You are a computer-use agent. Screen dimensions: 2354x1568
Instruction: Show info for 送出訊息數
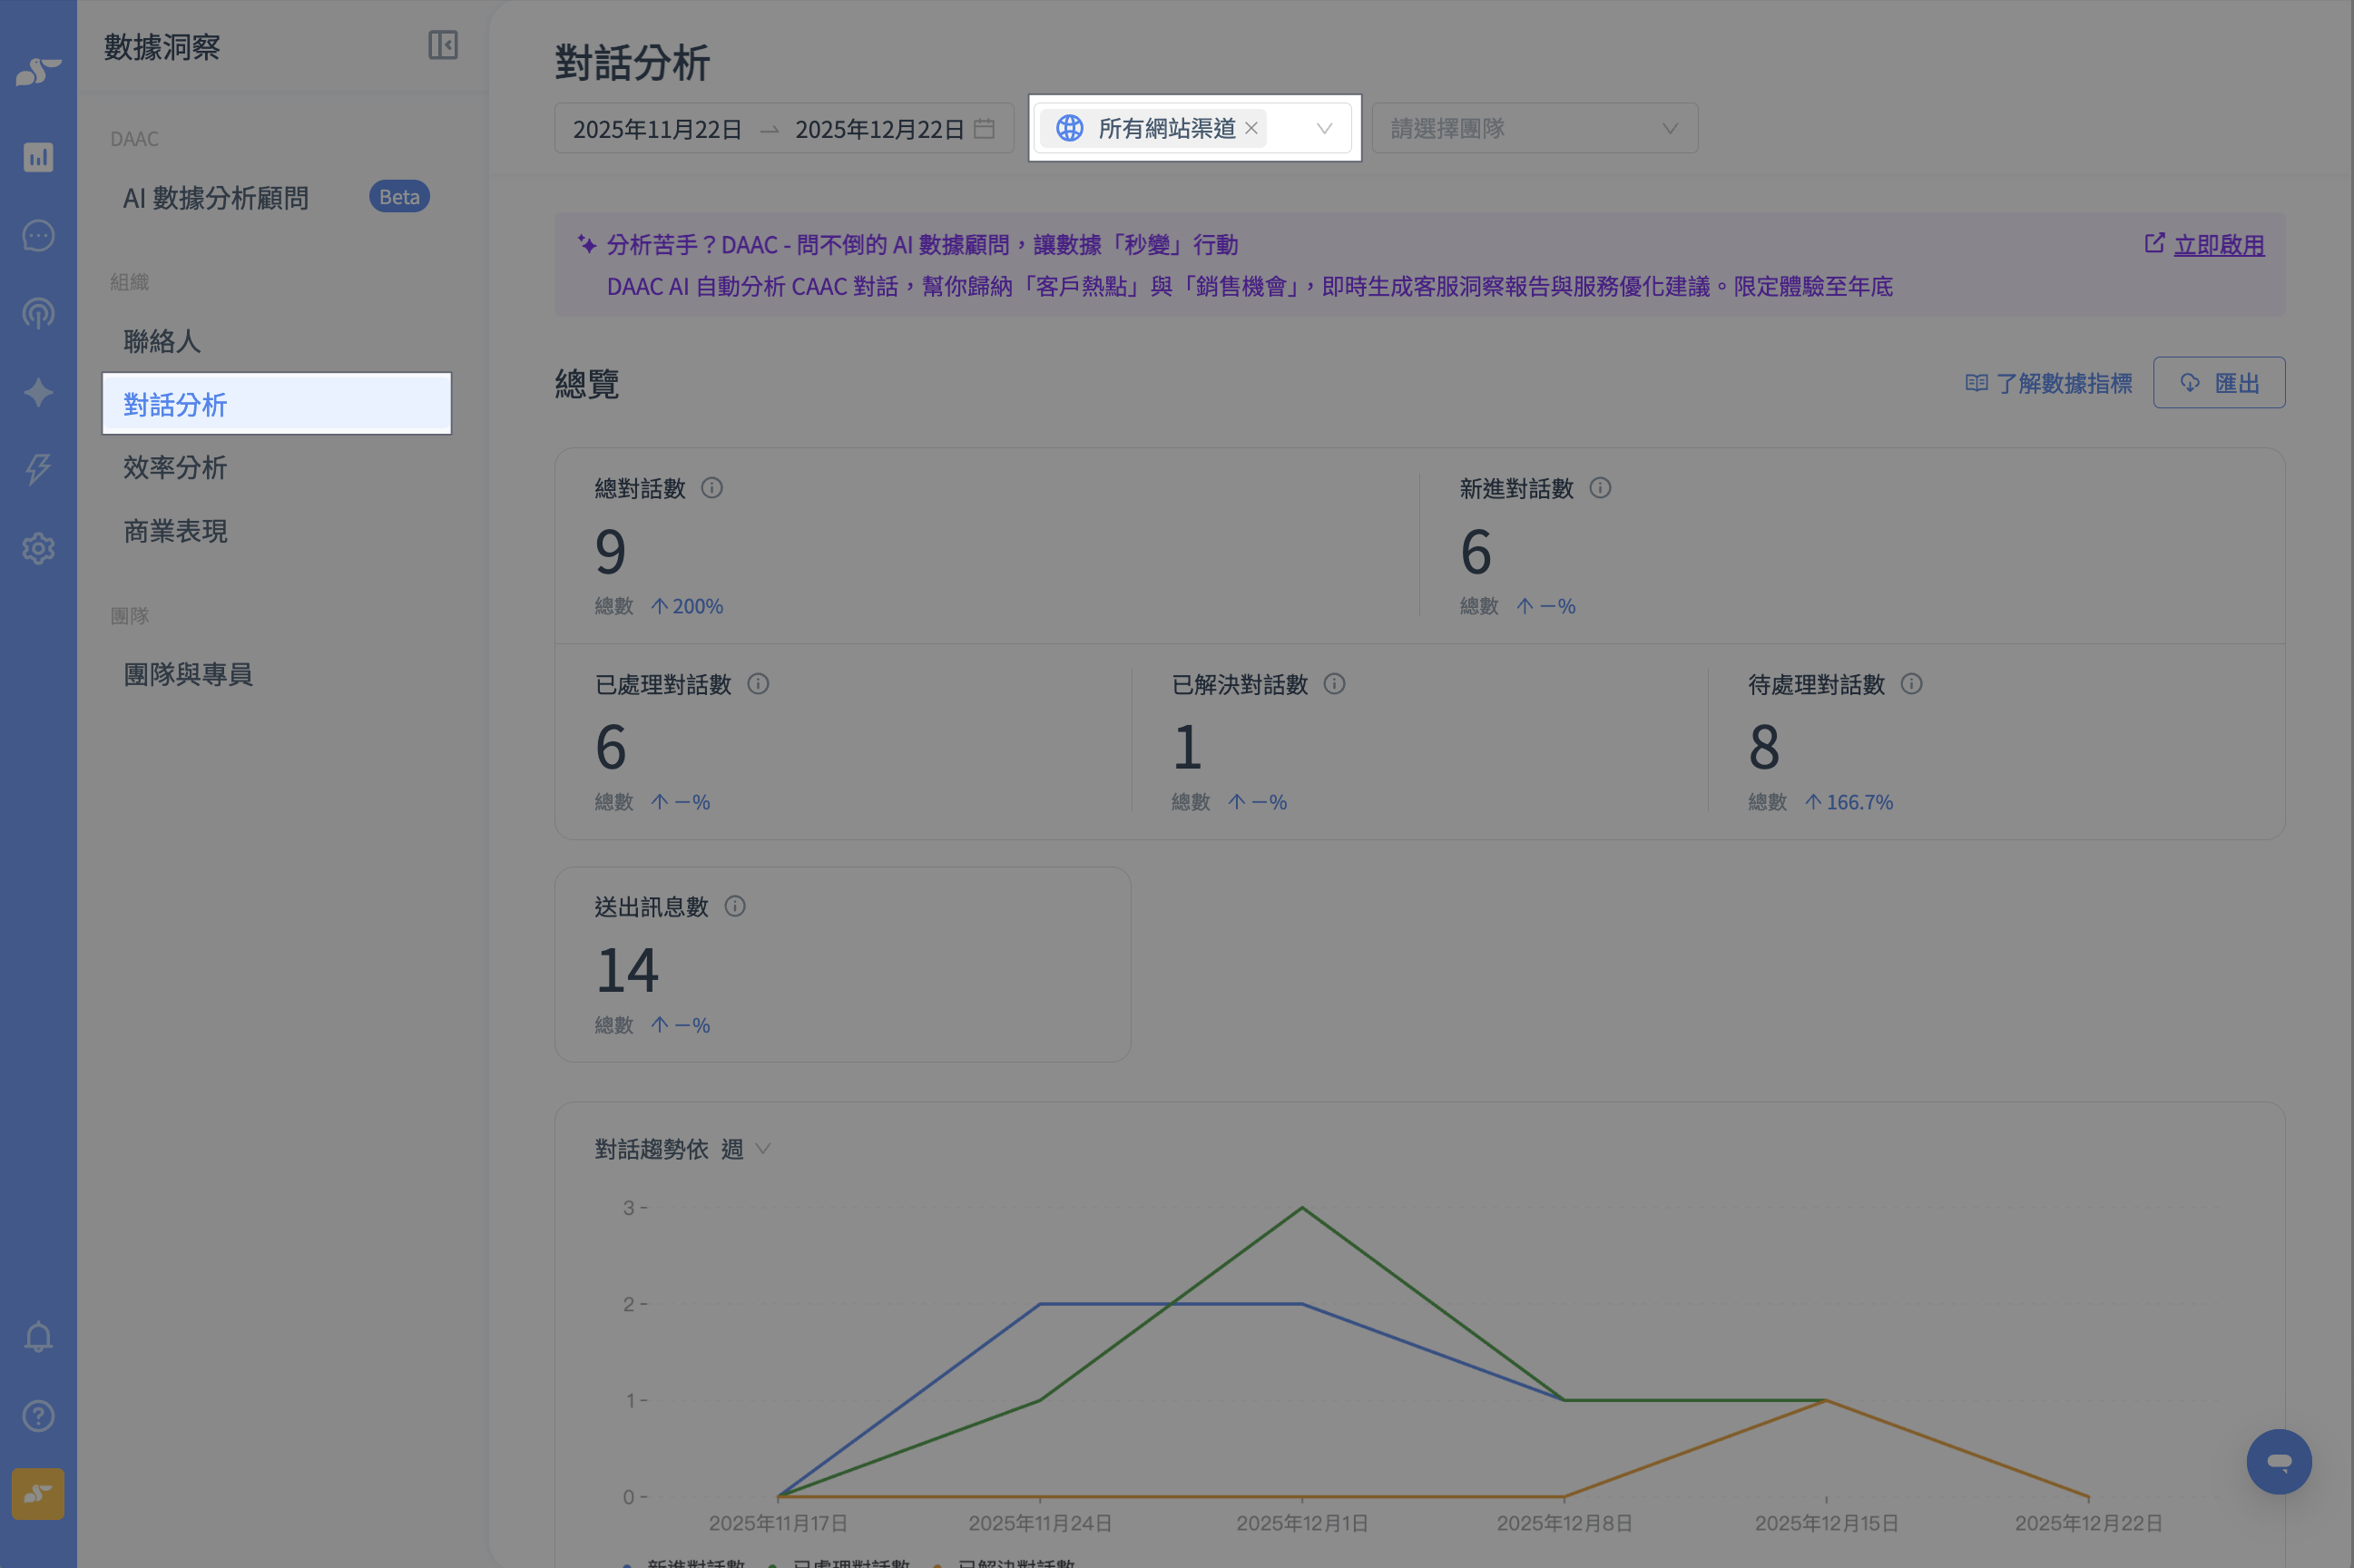pos(735,906)
